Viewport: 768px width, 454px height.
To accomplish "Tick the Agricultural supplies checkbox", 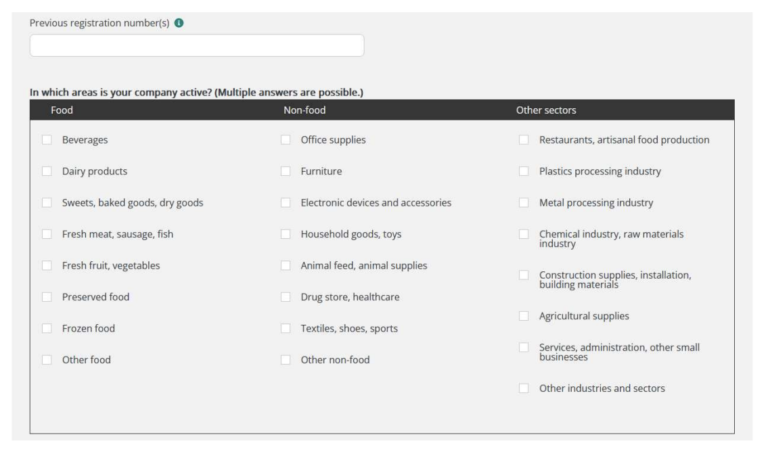I will coord(524,316).
